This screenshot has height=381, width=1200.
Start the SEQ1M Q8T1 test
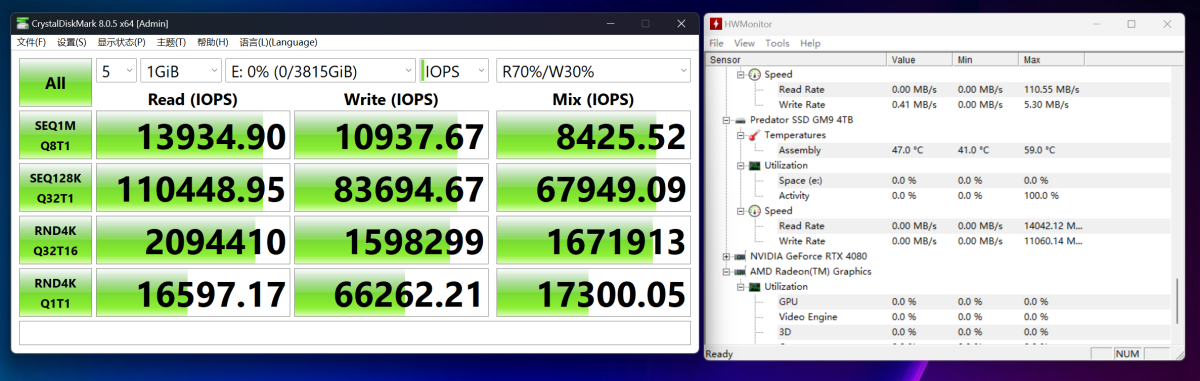55,135
